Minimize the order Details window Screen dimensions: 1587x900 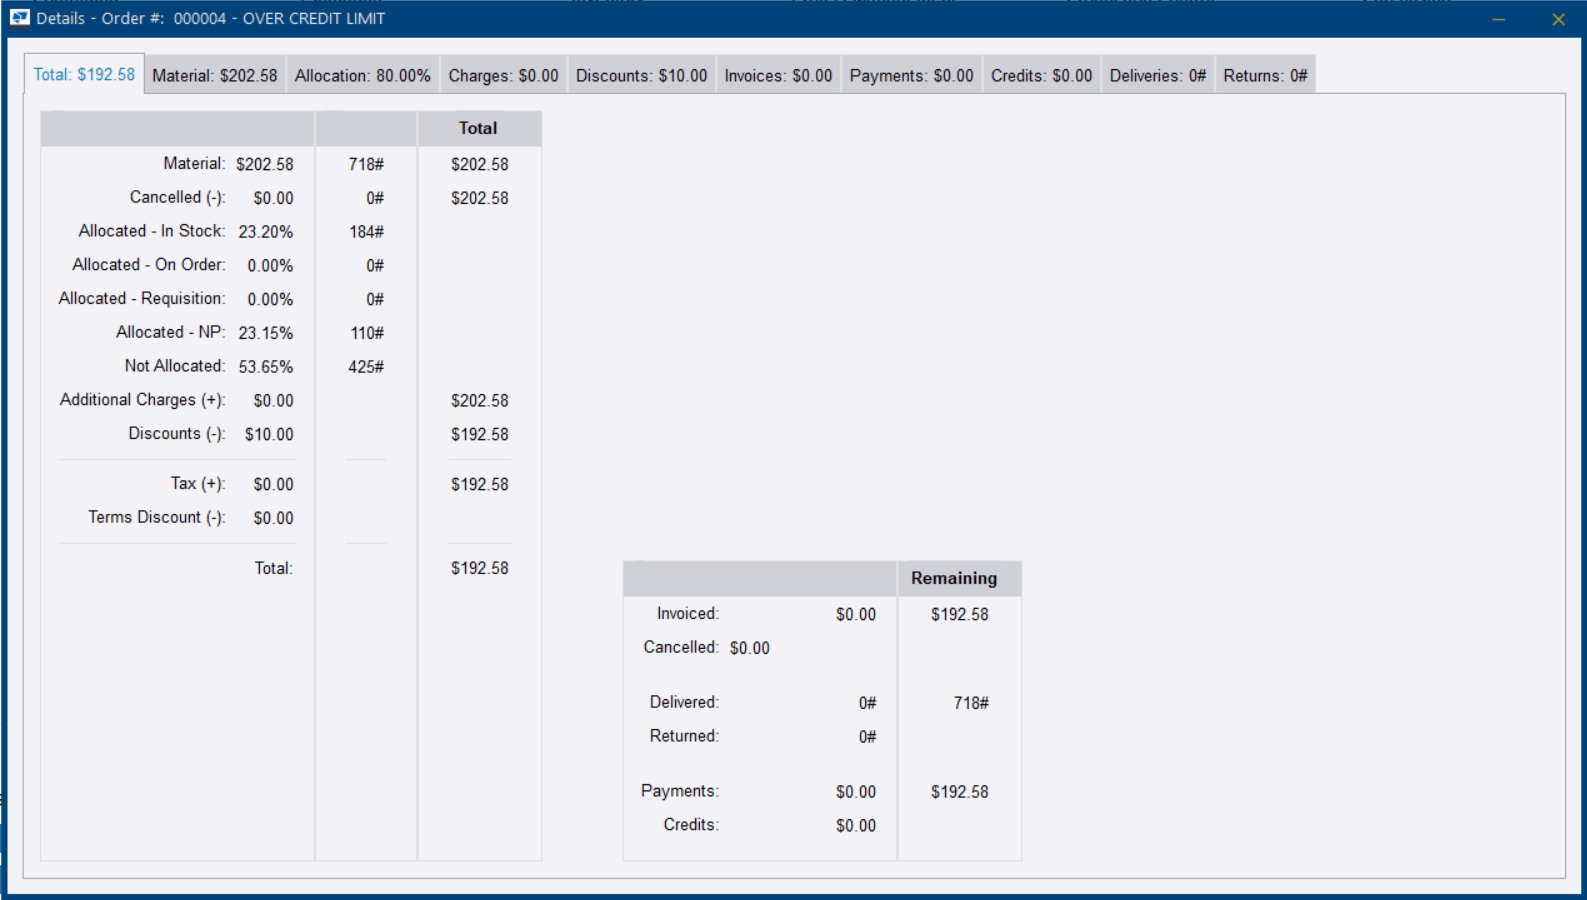tap(1498, 19)
